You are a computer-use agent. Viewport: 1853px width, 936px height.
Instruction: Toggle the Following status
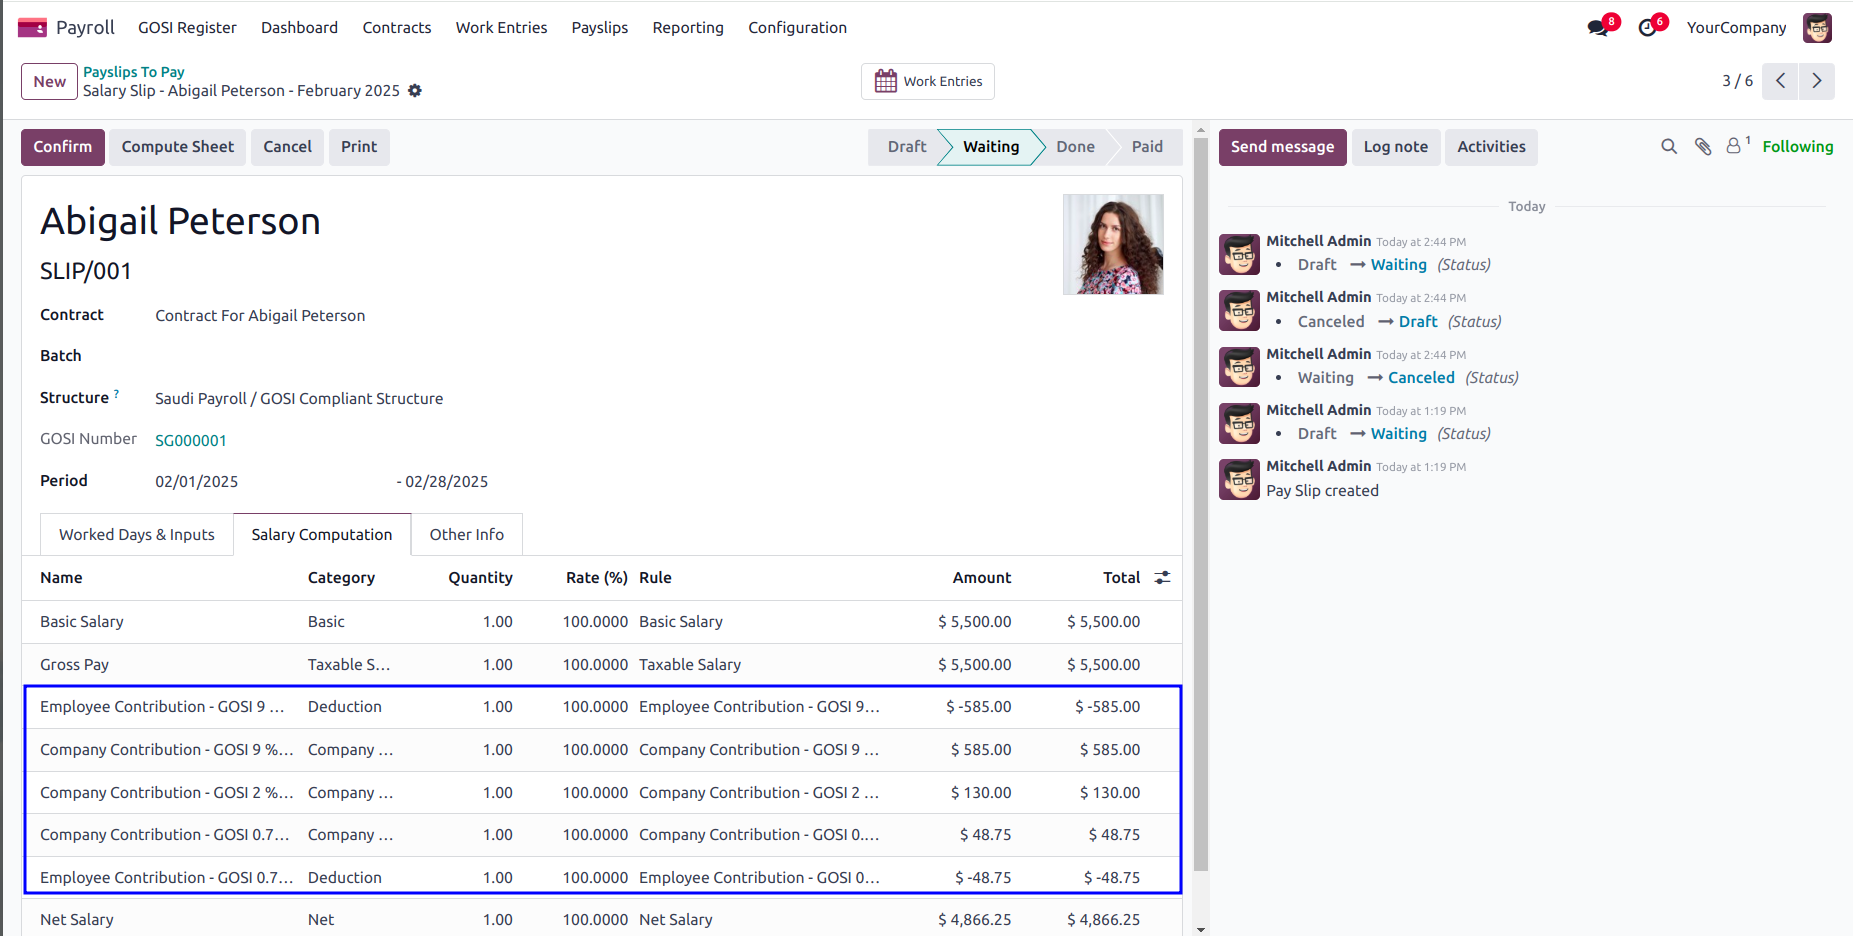1797,147
